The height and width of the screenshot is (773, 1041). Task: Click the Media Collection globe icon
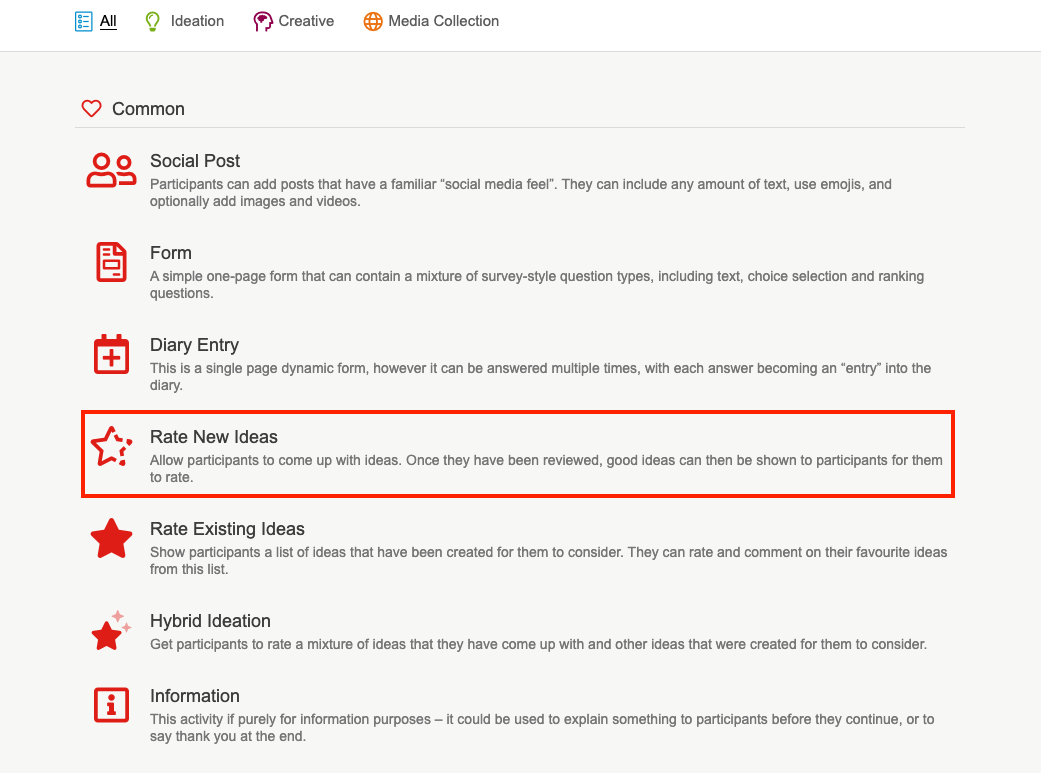373,21
